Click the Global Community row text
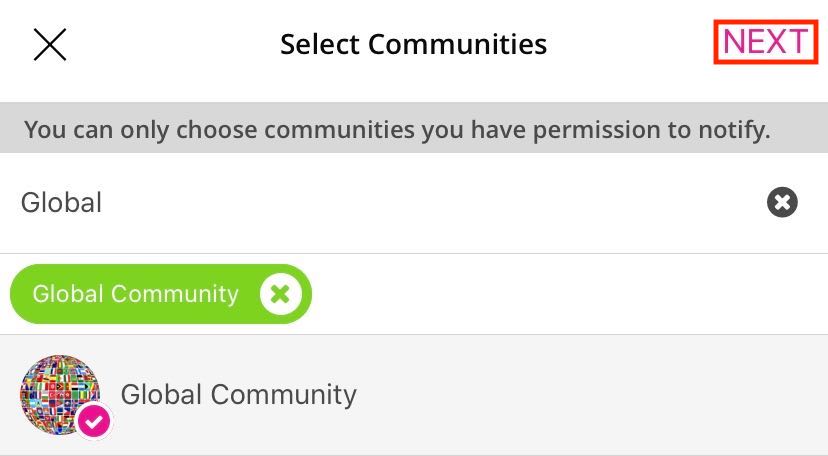Viewport: 828px width, 456px height. [x=238, y=394]
